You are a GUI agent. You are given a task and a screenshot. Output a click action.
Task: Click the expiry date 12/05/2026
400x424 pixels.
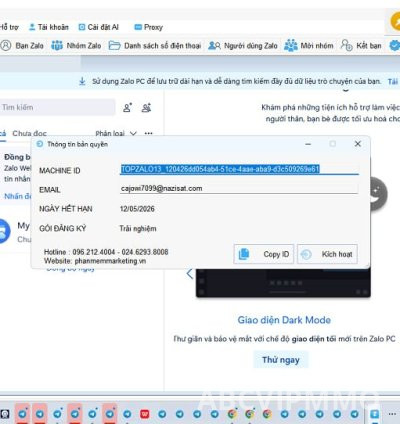(x=137, y=209)
